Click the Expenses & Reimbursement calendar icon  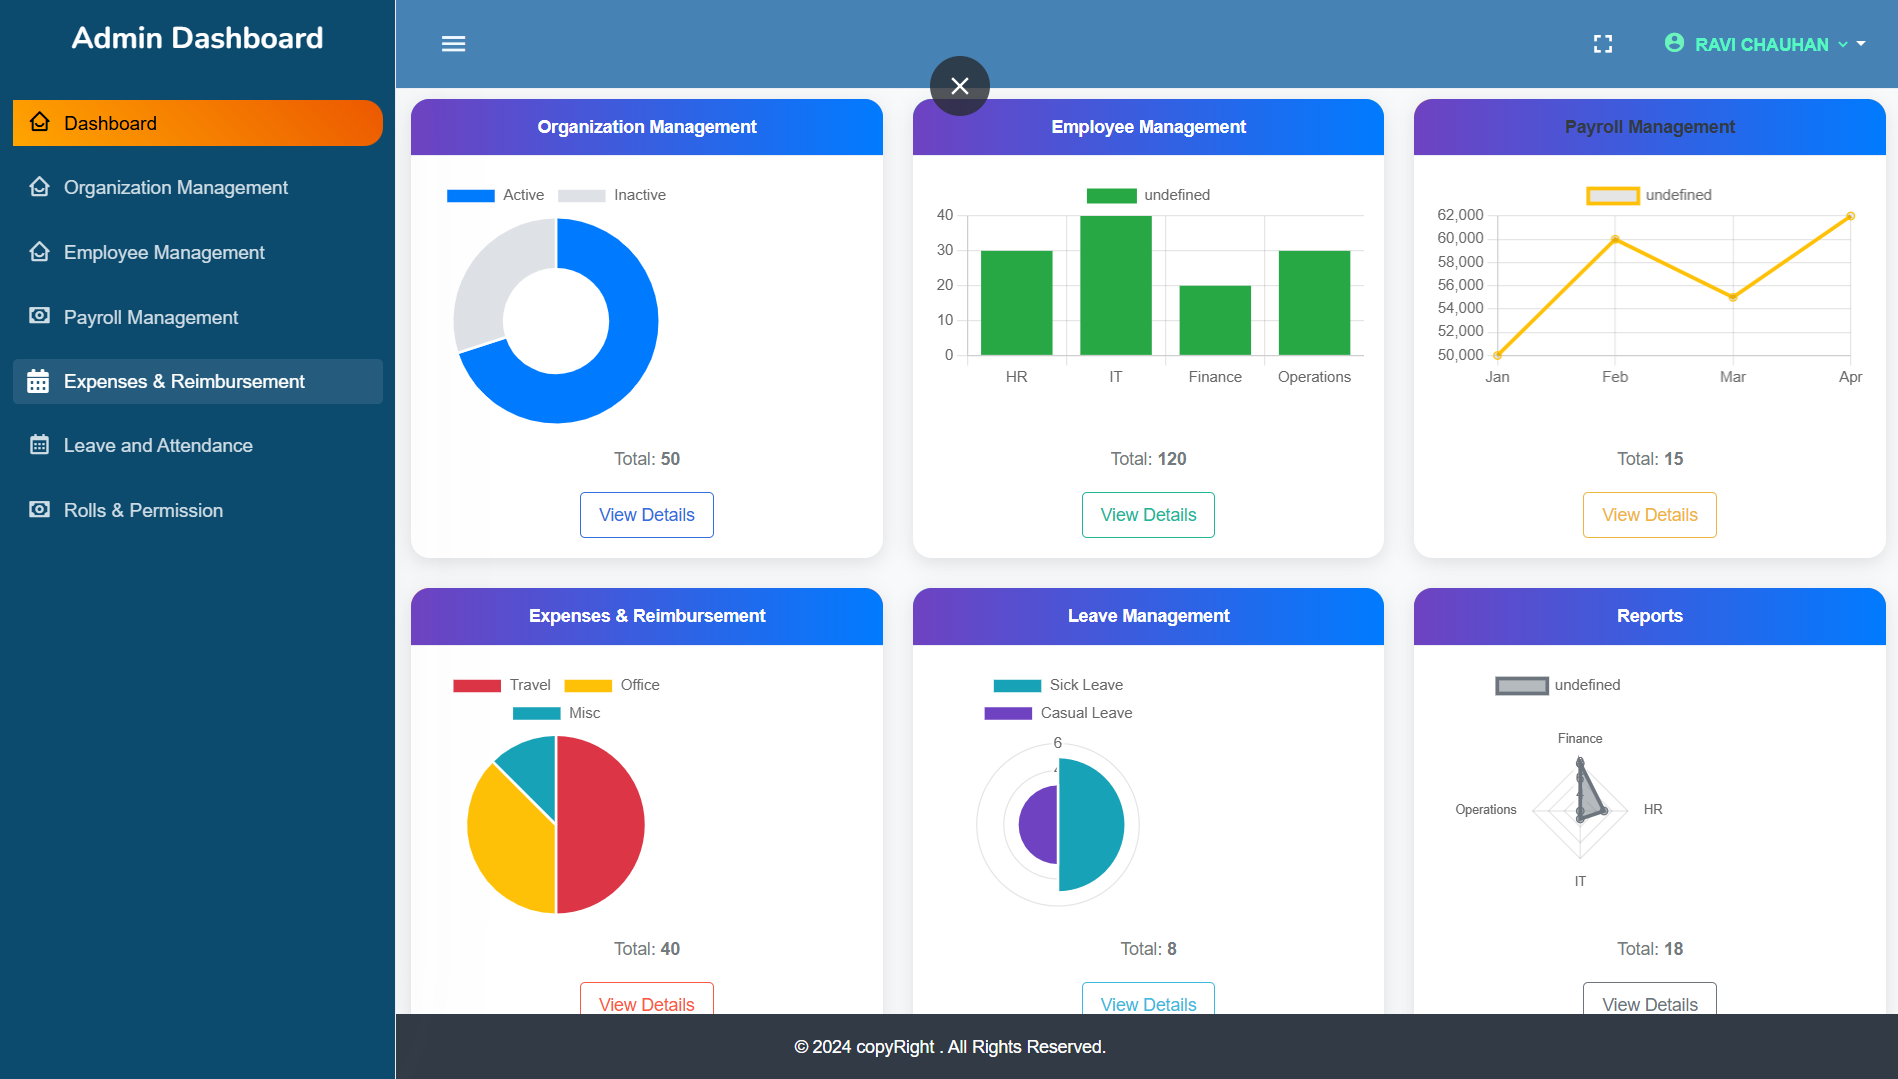[39, 381]
